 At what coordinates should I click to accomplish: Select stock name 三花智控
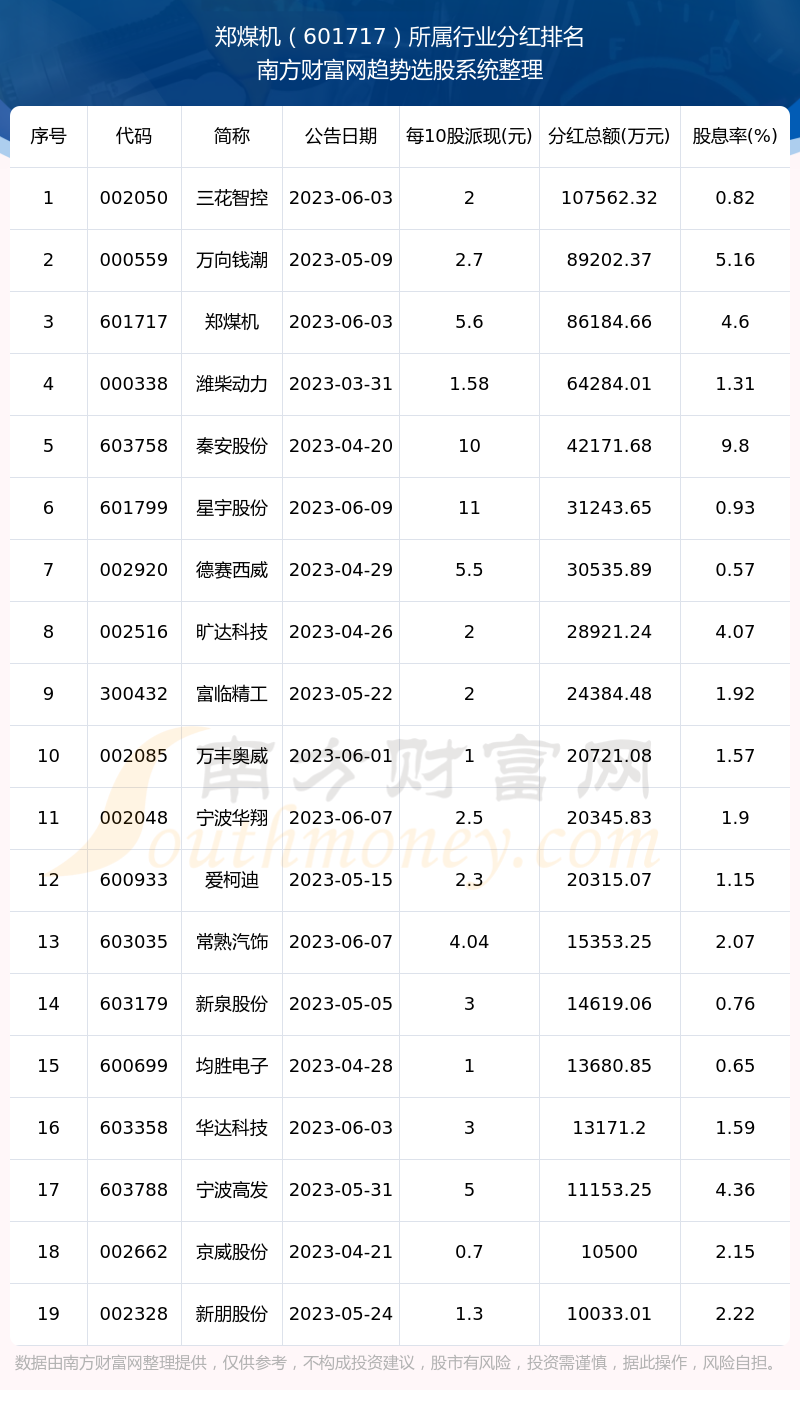tap(232, 198)
